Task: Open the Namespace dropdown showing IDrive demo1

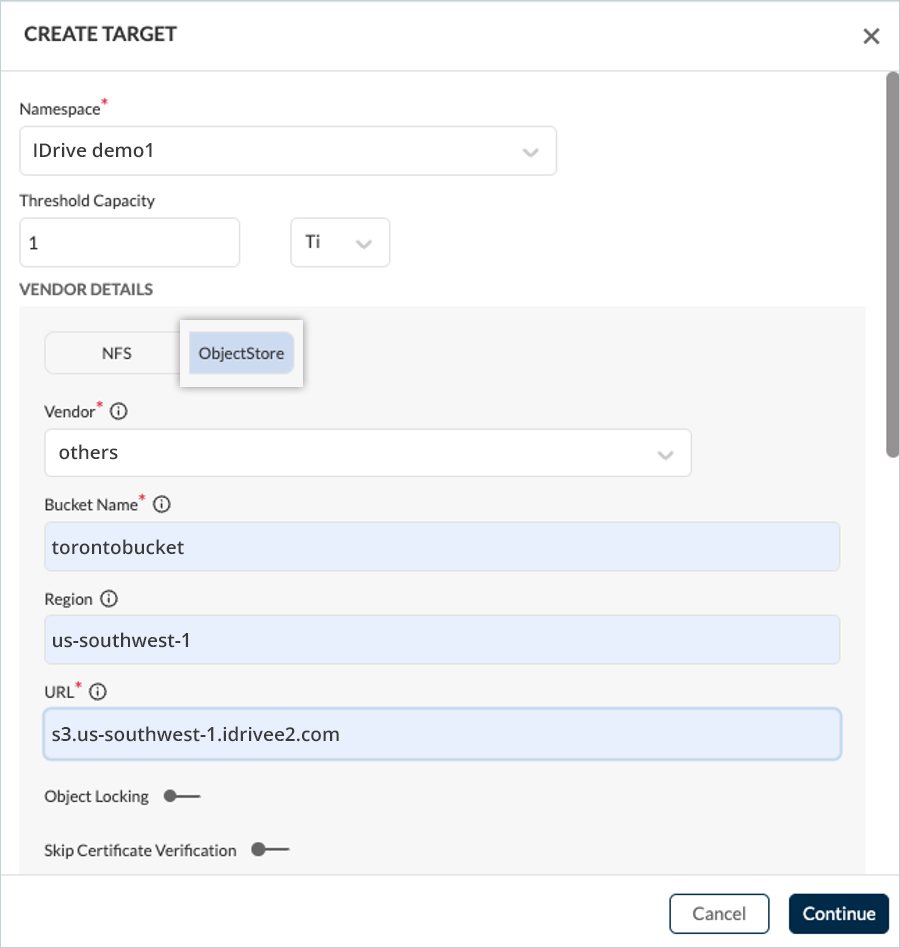Action: (287, 151)
